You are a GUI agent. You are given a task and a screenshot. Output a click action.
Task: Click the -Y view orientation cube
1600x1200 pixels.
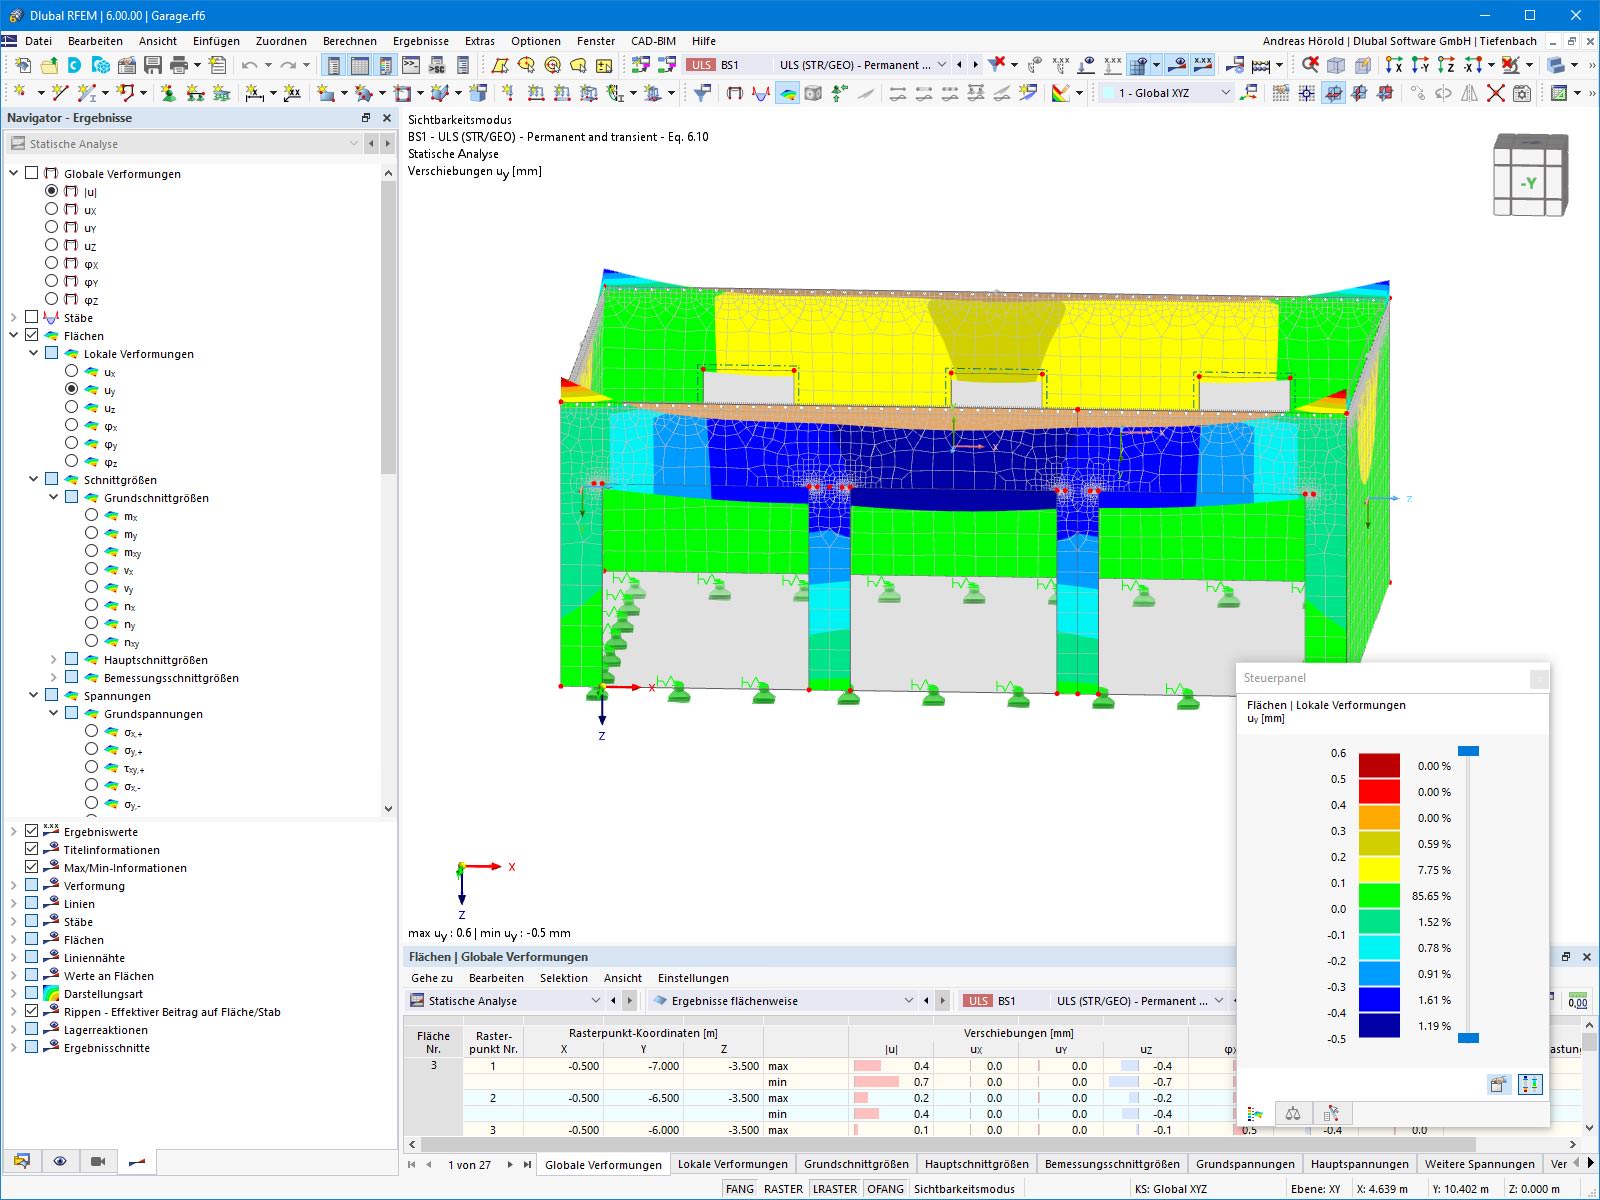(x=1529, y=176)
